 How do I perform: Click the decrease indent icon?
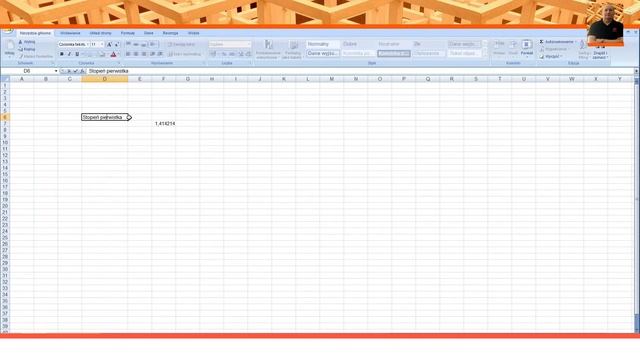[x=152, y=54]
